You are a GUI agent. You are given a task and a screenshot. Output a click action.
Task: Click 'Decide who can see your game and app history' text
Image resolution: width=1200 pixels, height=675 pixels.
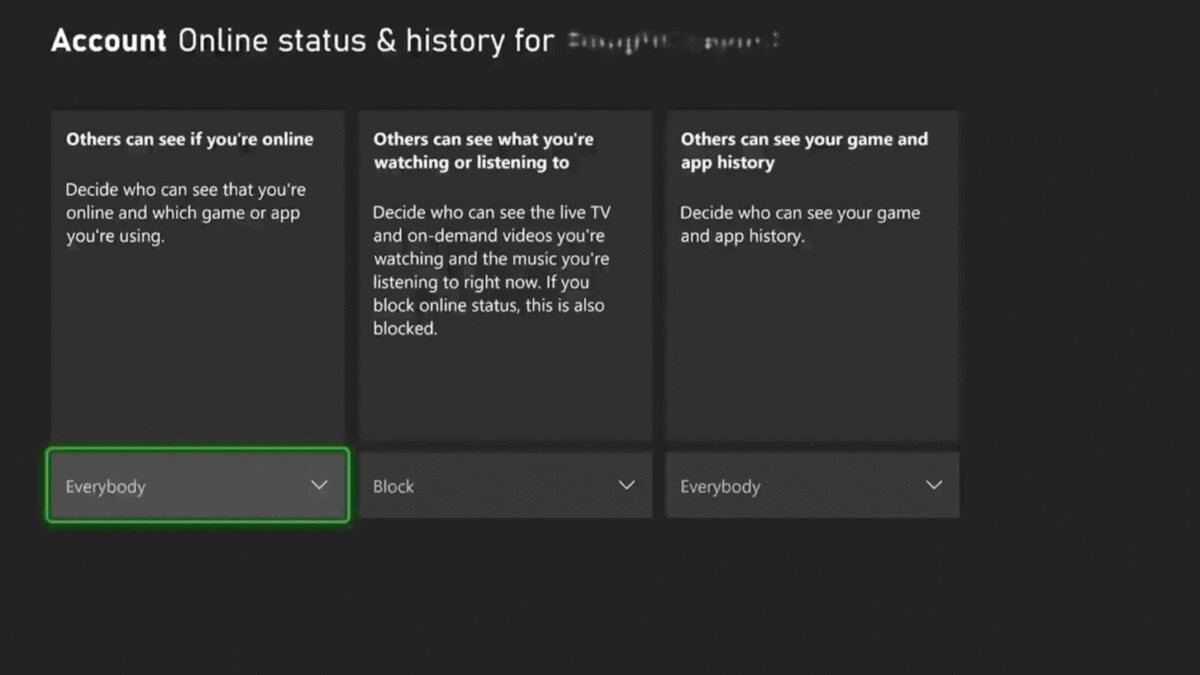(x=800, y=225)
